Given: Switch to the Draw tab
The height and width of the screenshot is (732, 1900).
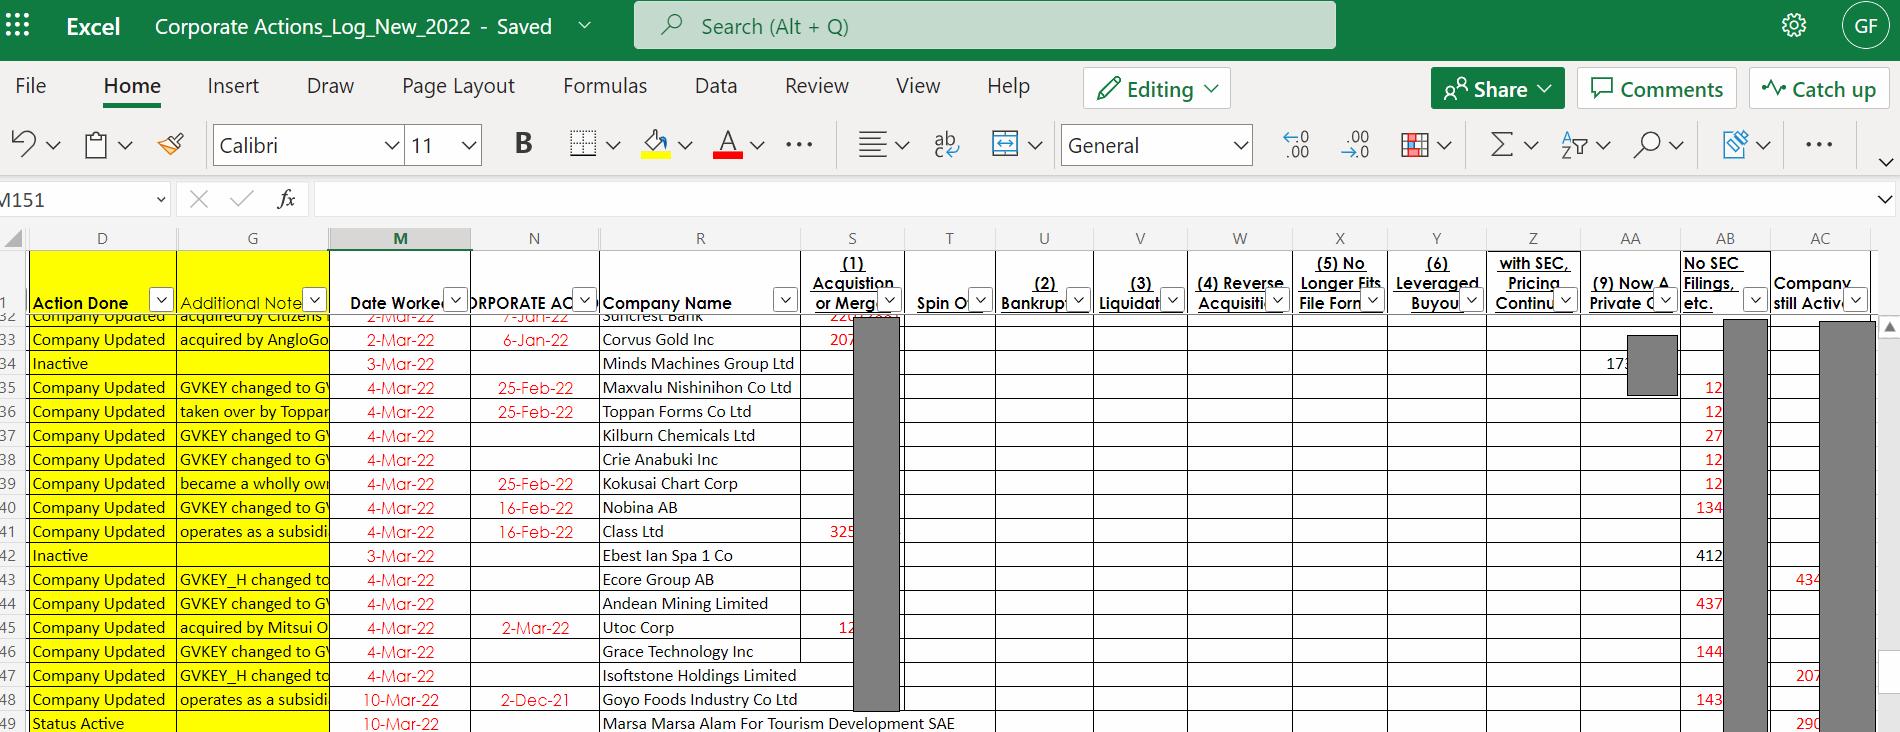Looking at the screenshot, I should 330,86.
